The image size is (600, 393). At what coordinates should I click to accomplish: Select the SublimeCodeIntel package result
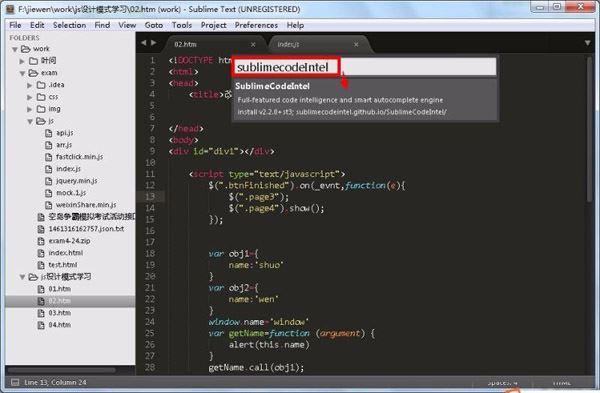(x=365, y=99)
